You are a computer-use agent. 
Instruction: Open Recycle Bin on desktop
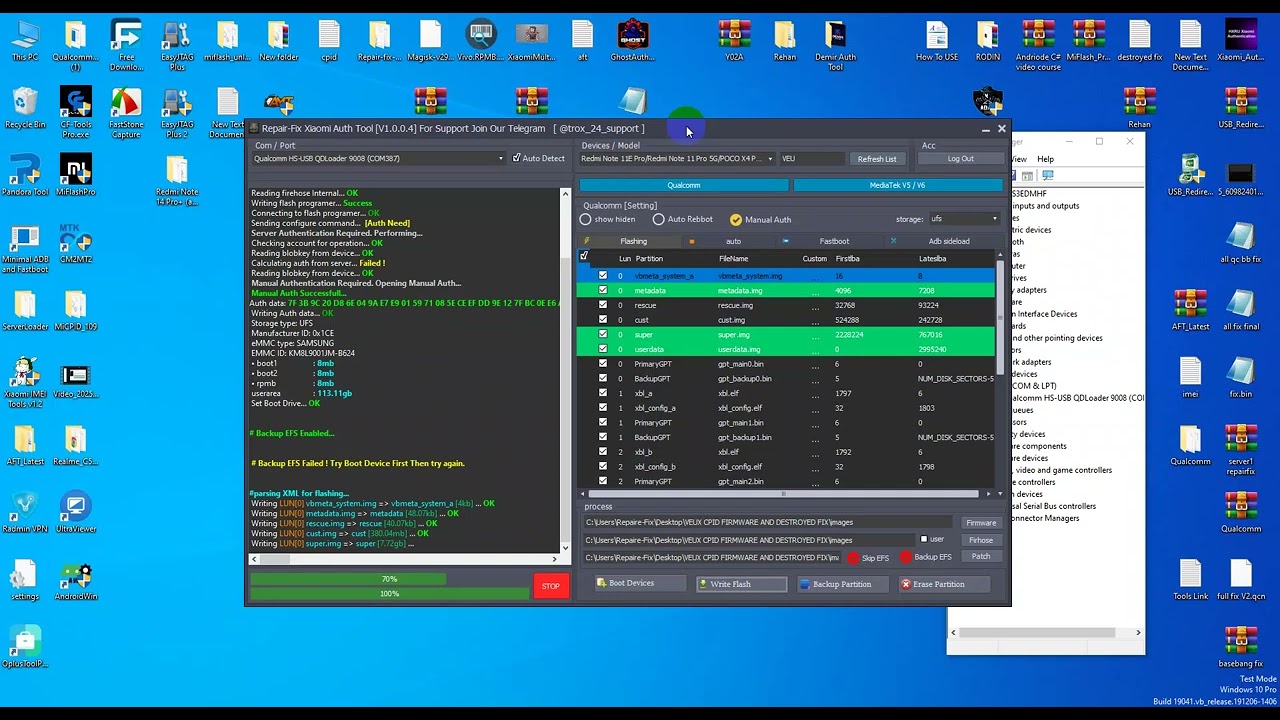point(25,109)
